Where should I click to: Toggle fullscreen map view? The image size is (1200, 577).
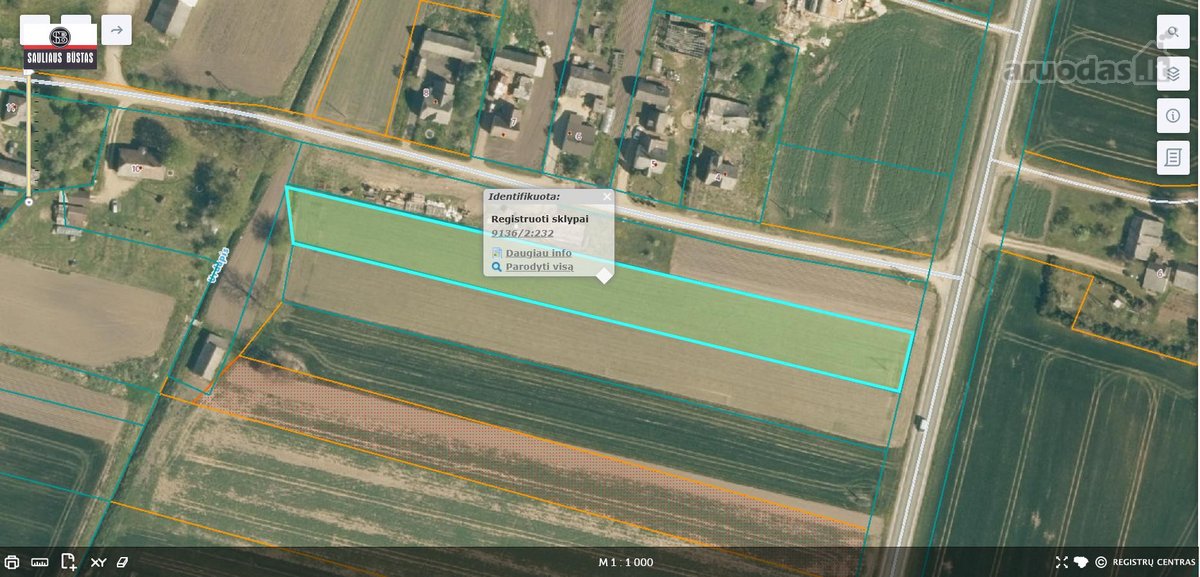tap(1062, 563)
